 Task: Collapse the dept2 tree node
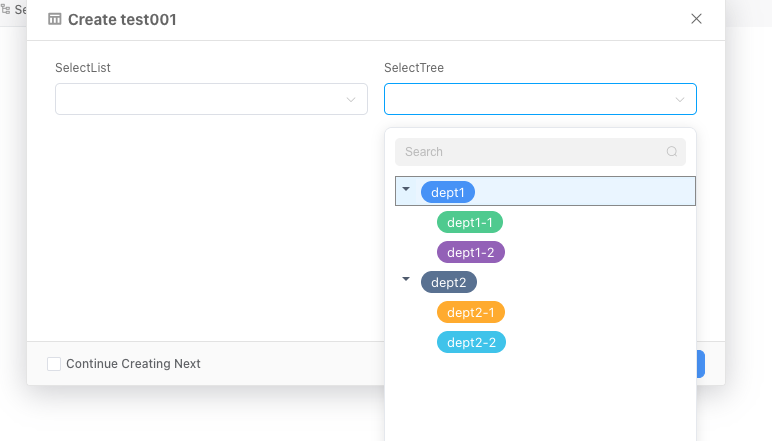(x=406, y=279)
